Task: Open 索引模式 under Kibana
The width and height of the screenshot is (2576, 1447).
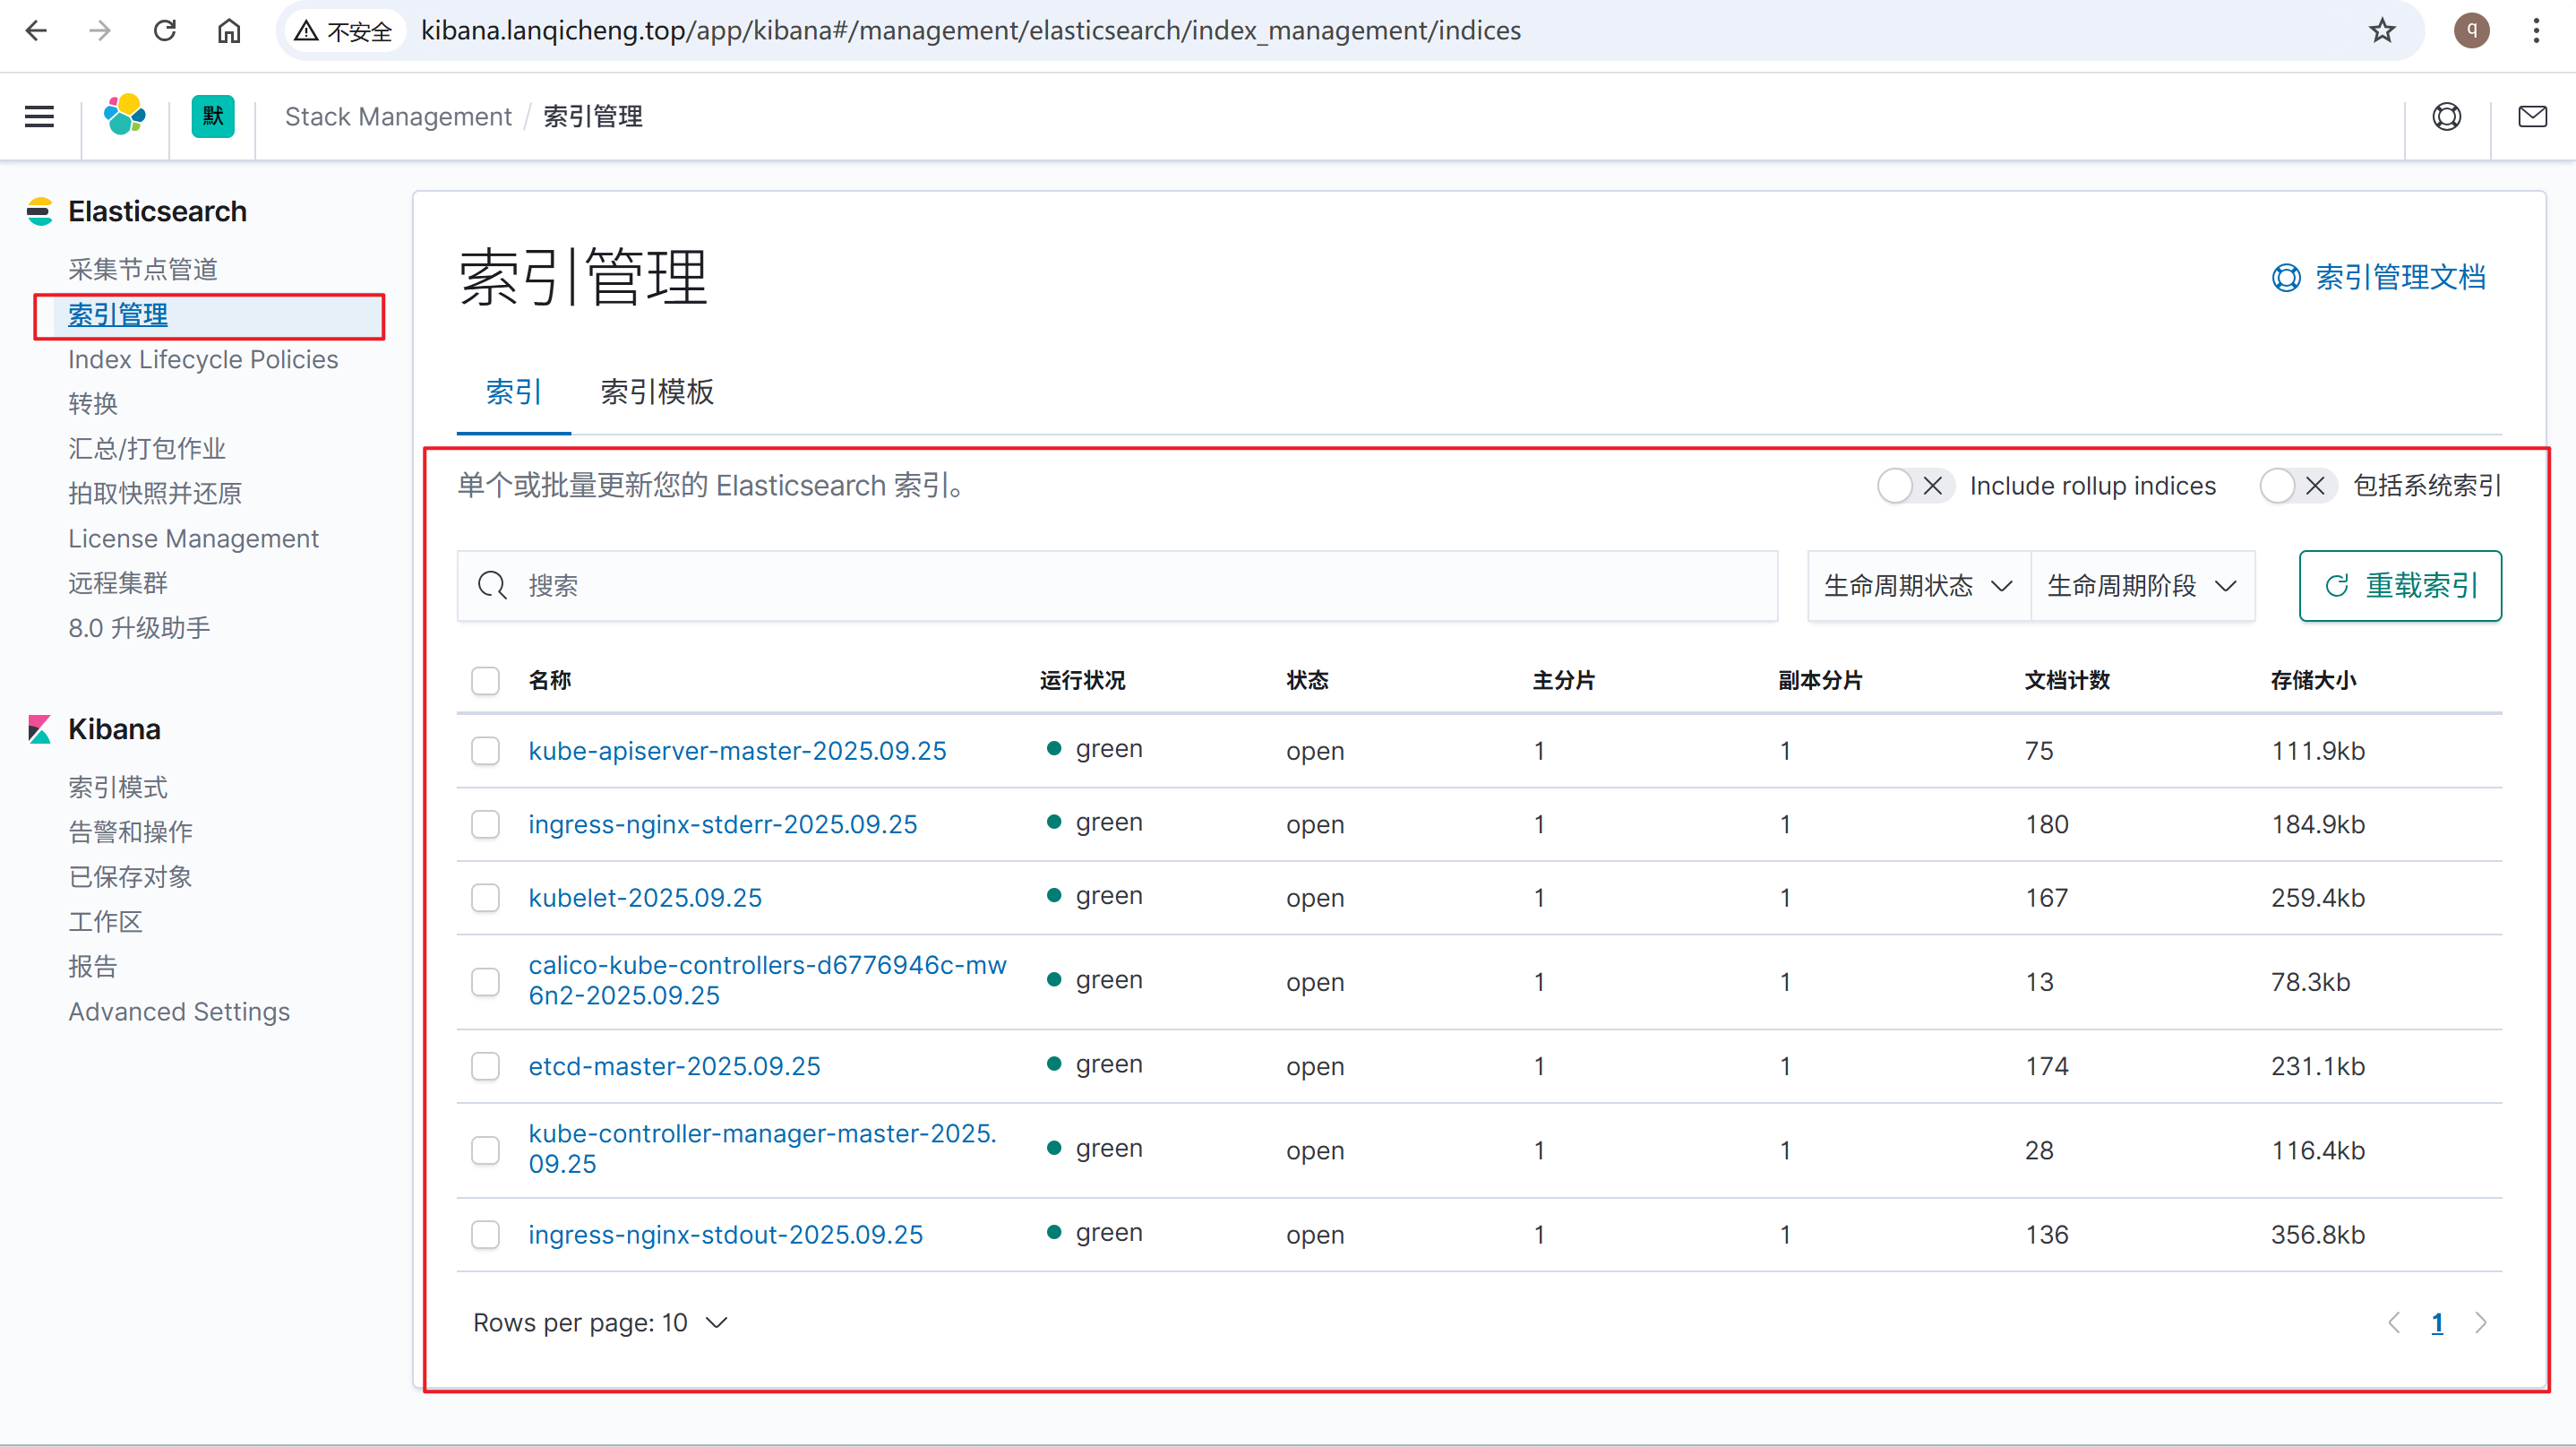Action: pos(118,788)
